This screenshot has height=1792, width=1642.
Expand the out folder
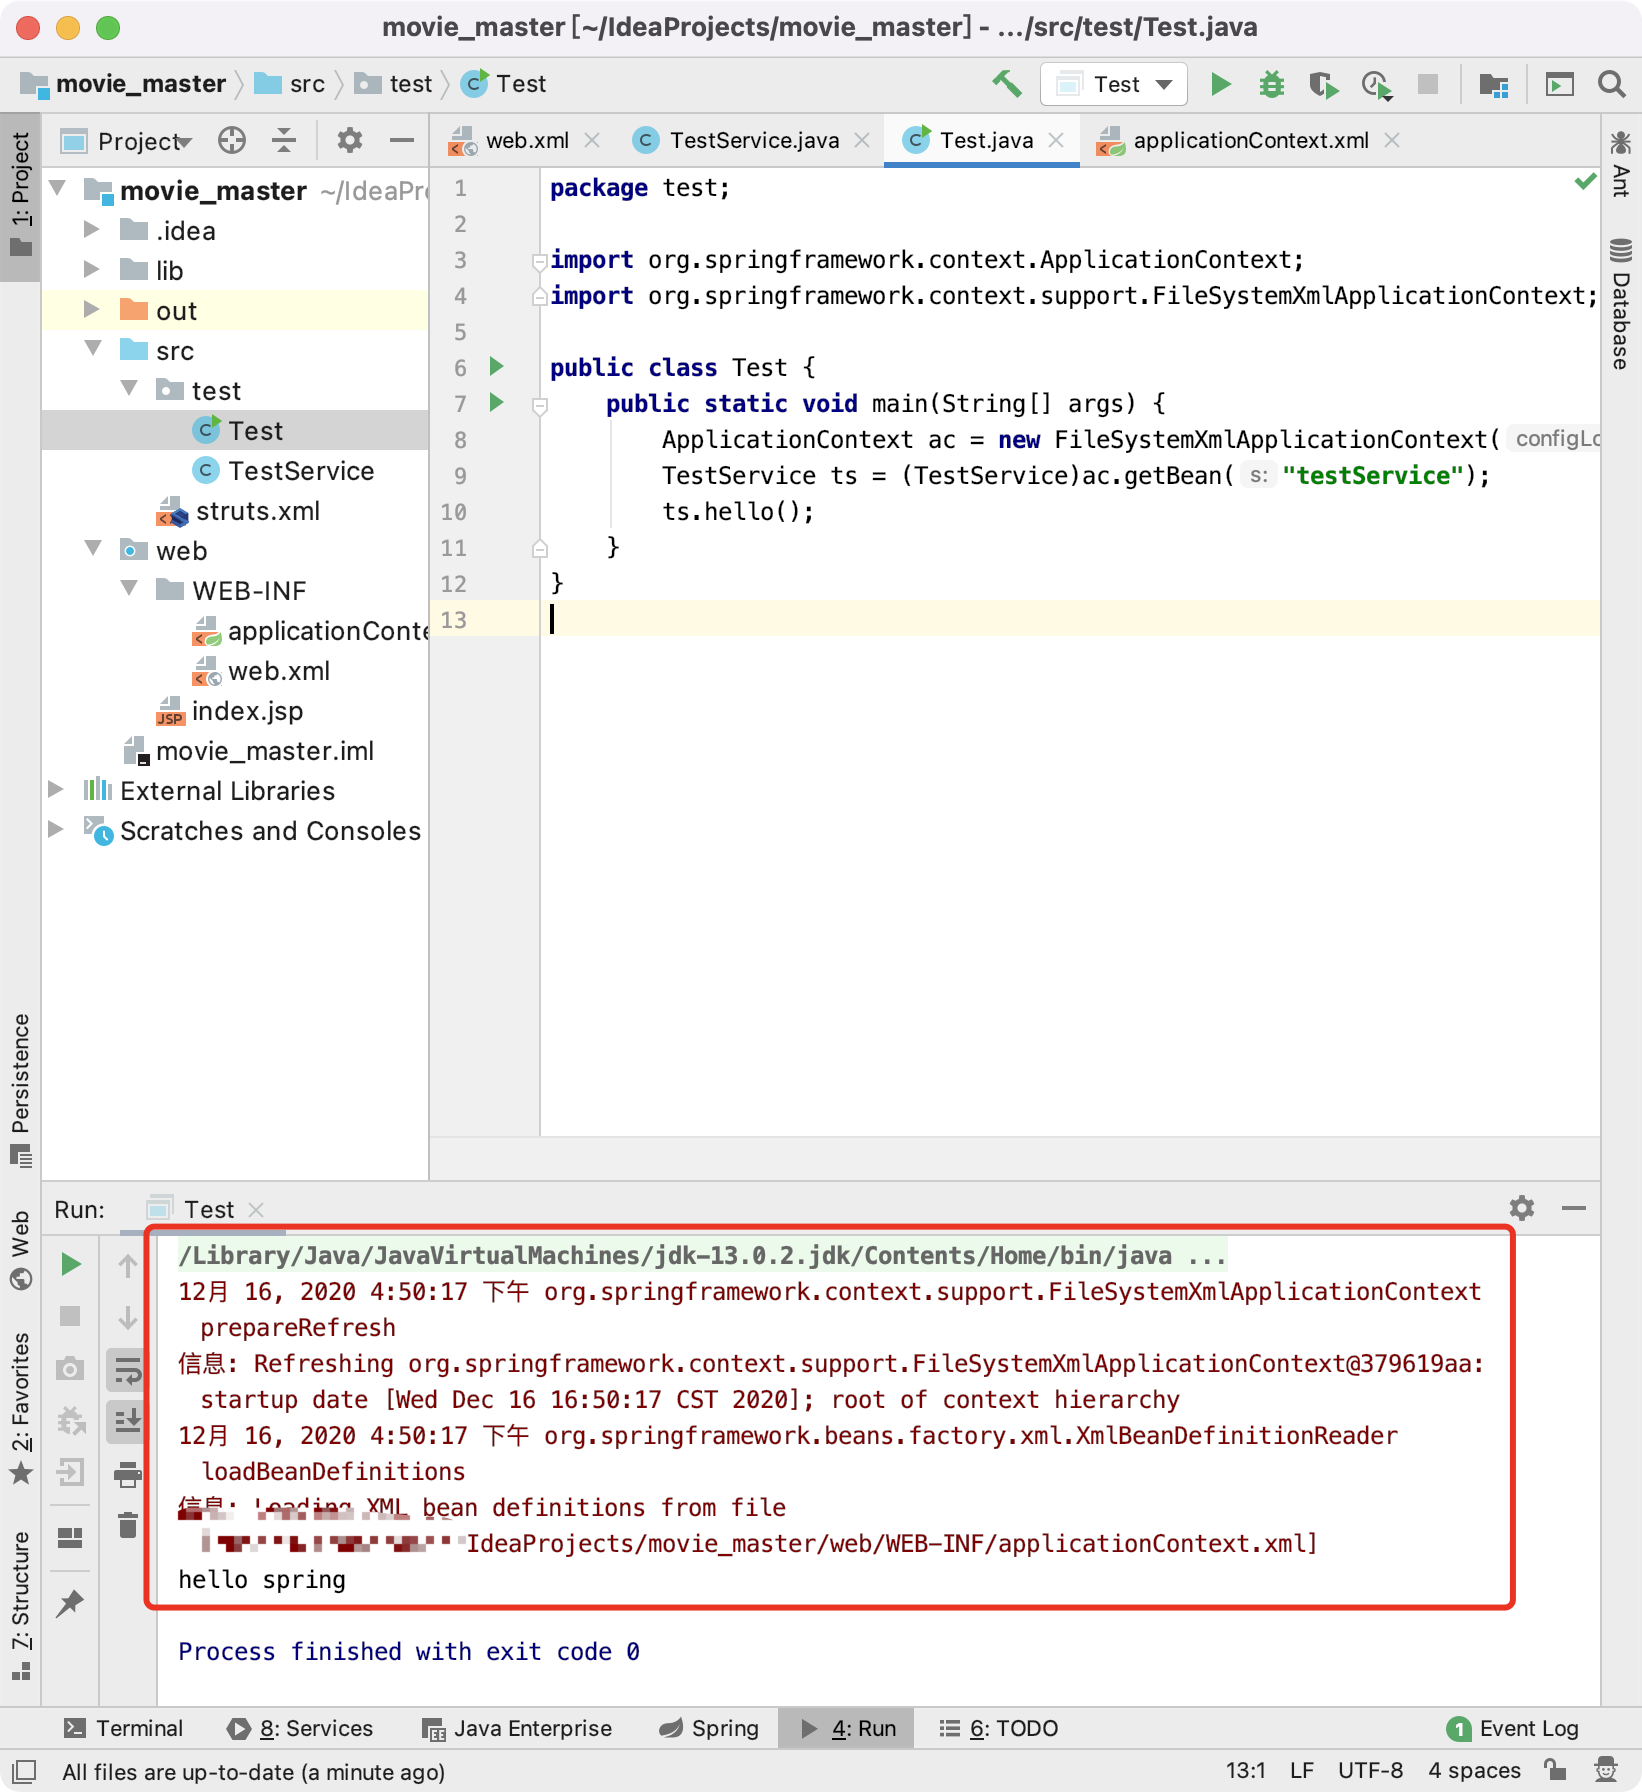(92, 309)
